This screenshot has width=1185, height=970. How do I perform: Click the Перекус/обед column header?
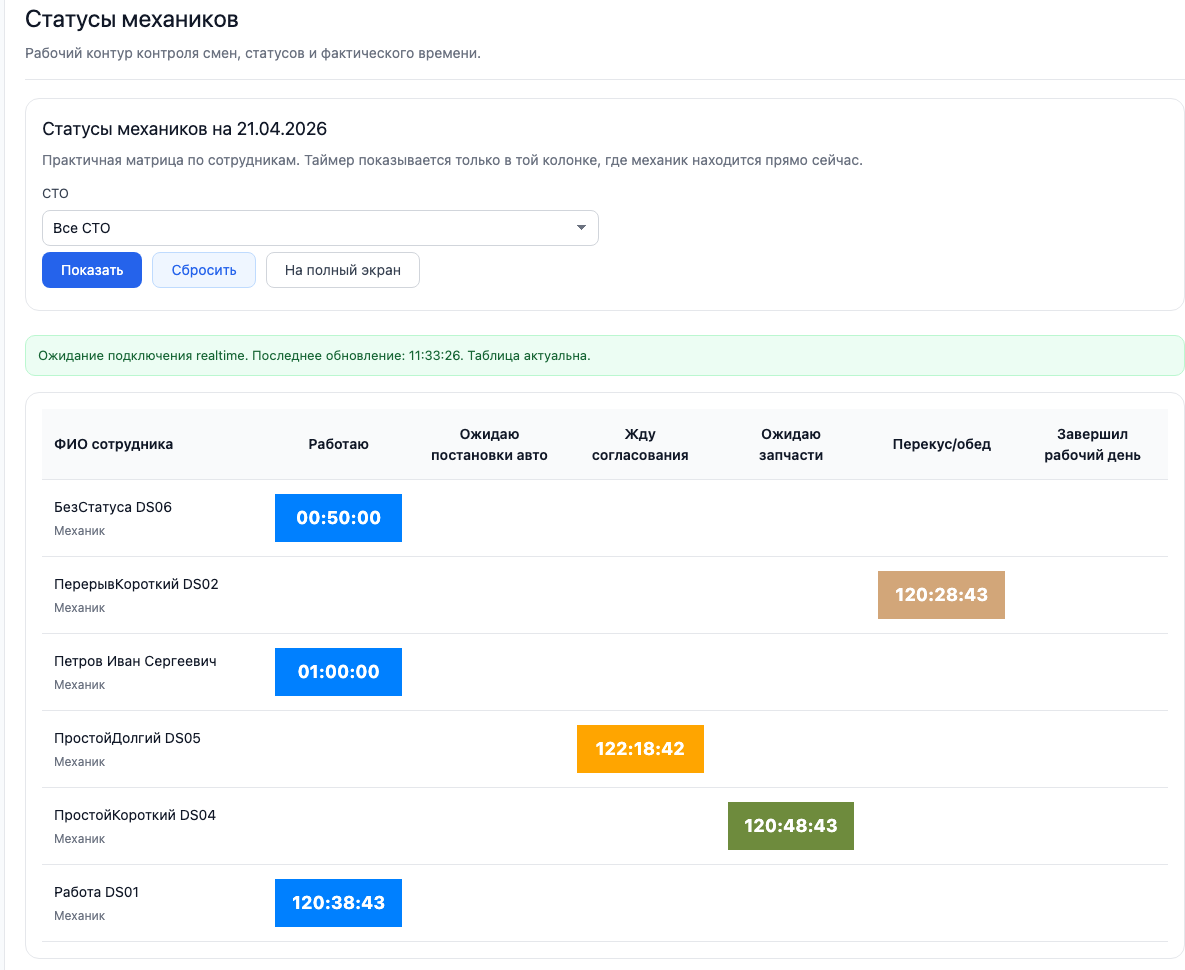(941, 444)
